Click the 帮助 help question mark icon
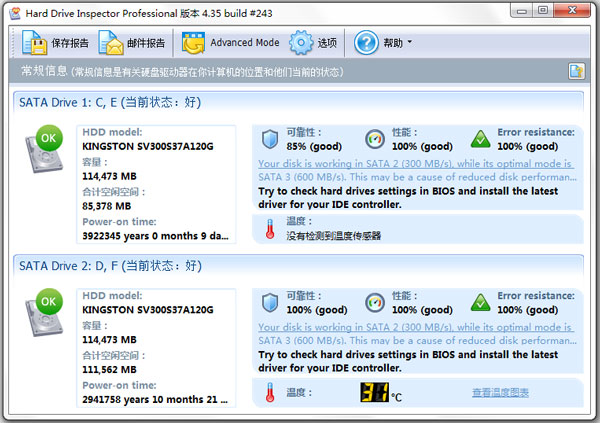Viewport: 600px width, 423px height. [x=367, y=44]
